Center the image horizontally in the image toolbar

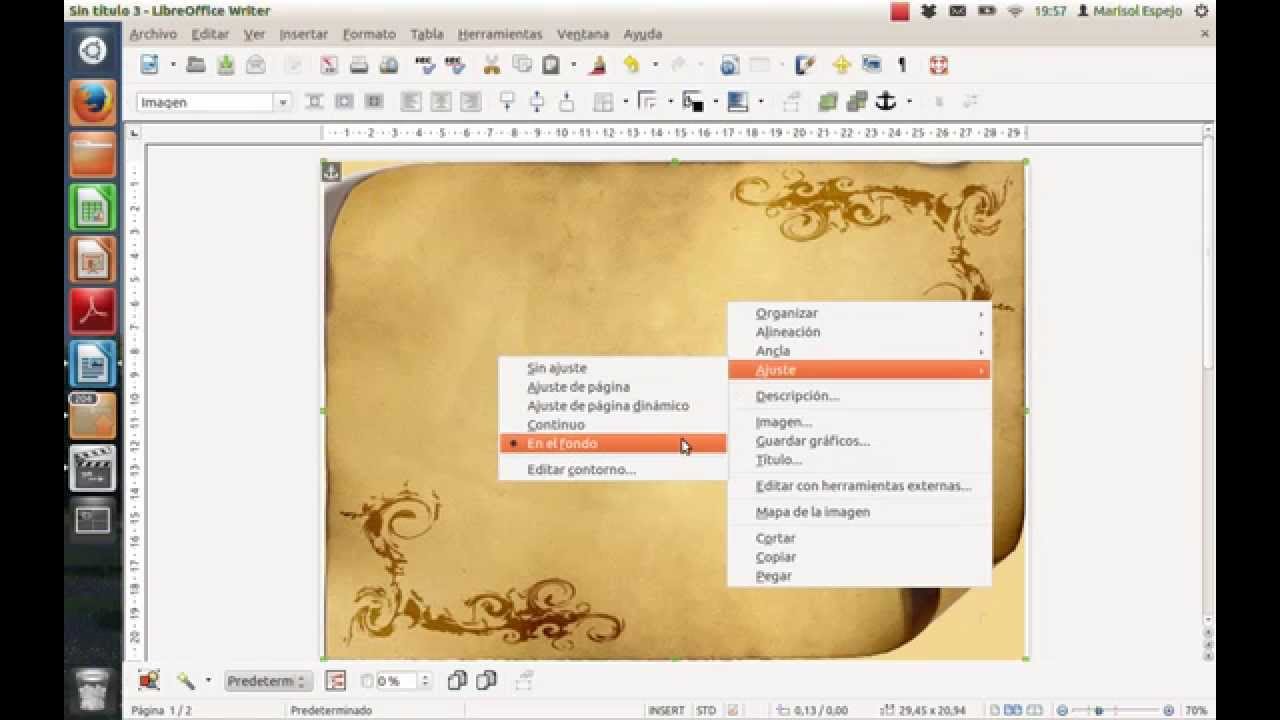(x=441, y=102)
